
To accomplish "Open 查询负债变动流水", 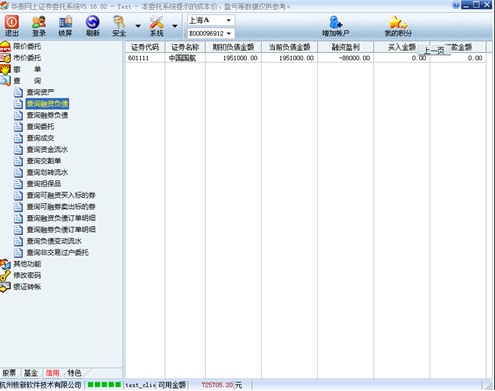I will click(54, 241).
